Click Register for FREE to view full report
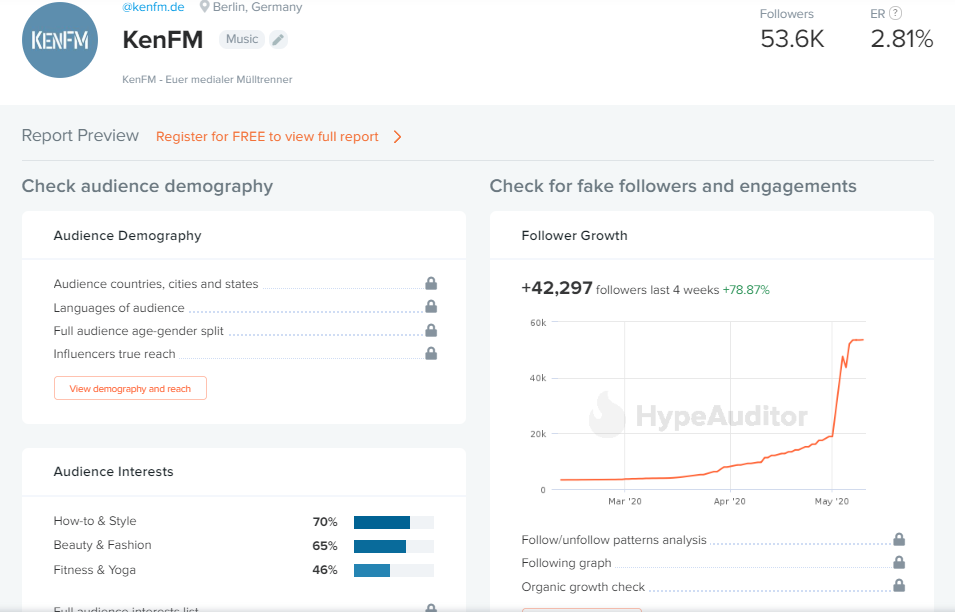Image resolution: width=955 pixels, height=612 pixels. tap(267, 136)
